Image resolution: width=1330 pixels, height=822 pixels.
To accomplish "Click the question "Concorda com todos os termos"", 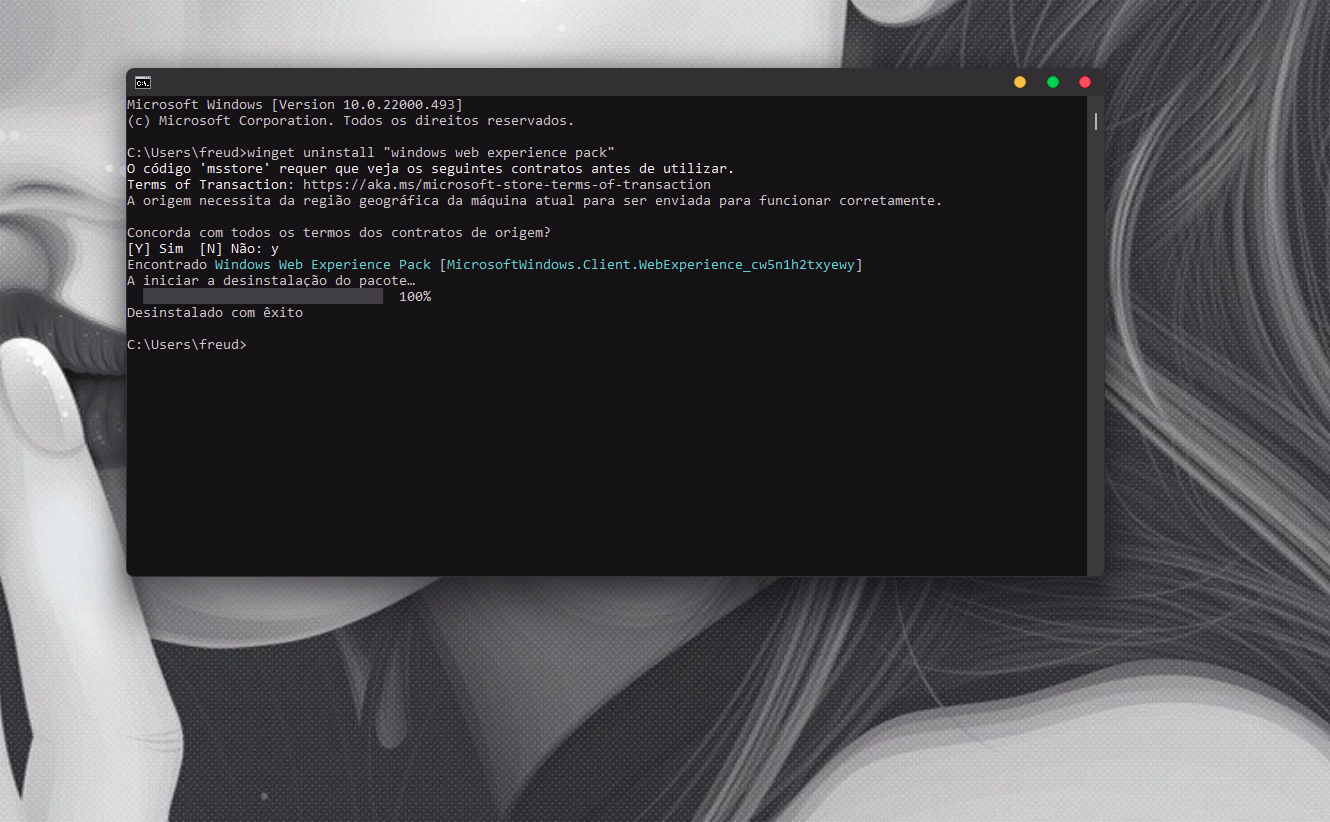I will tap(339, 233).
